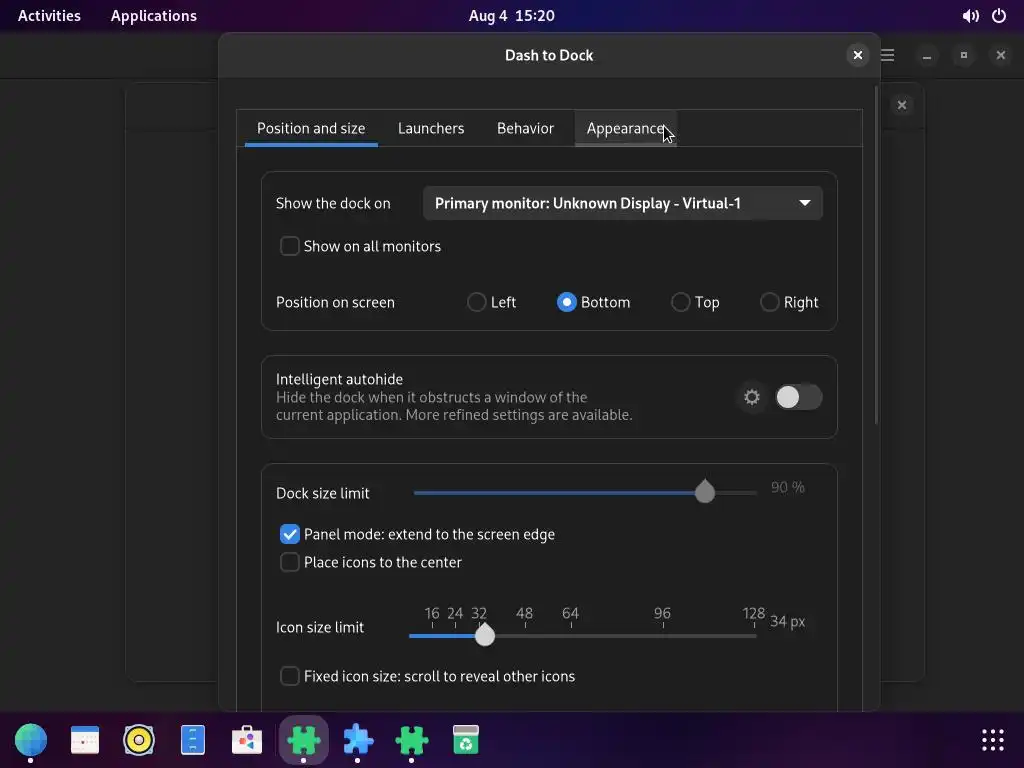The image size is (1024, 768).
Task: Open the Intelligent autohide settings gear
Action: coord(752,397)
